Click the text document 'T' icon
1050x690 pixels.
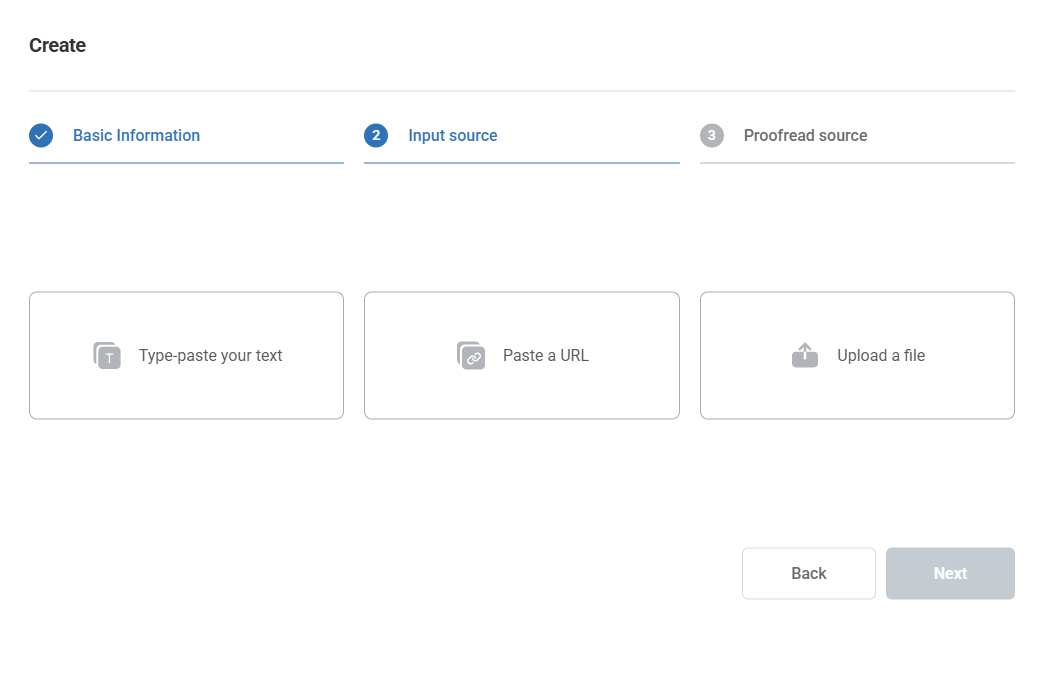click(x=107, y=355)
